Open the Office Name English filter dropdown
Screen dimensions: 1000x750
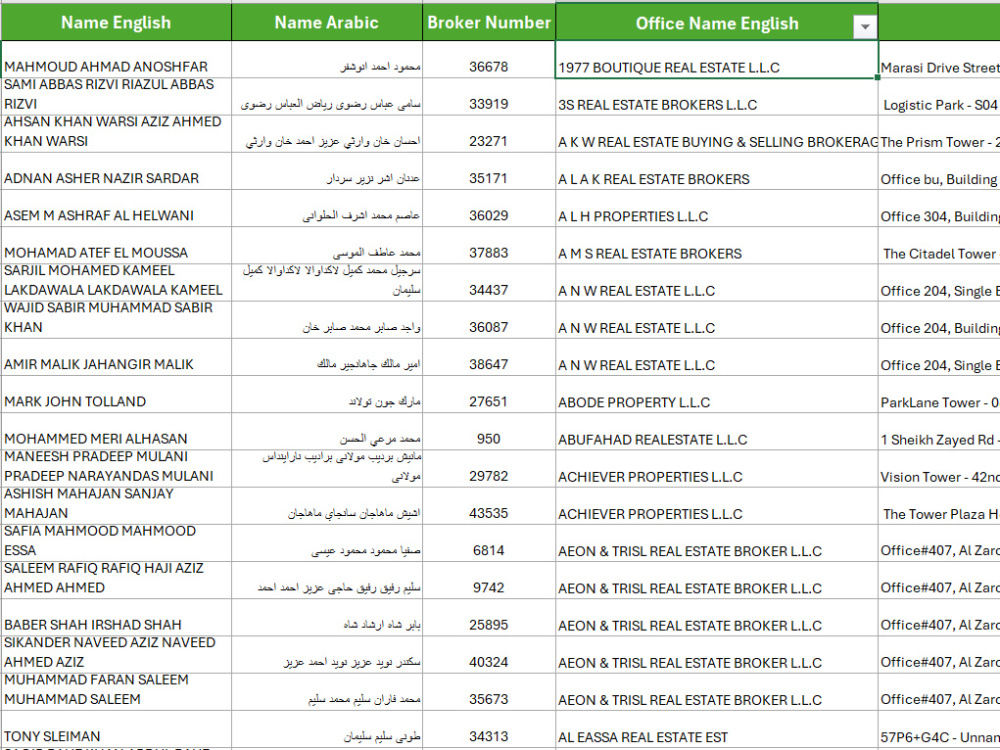[865, 27]
